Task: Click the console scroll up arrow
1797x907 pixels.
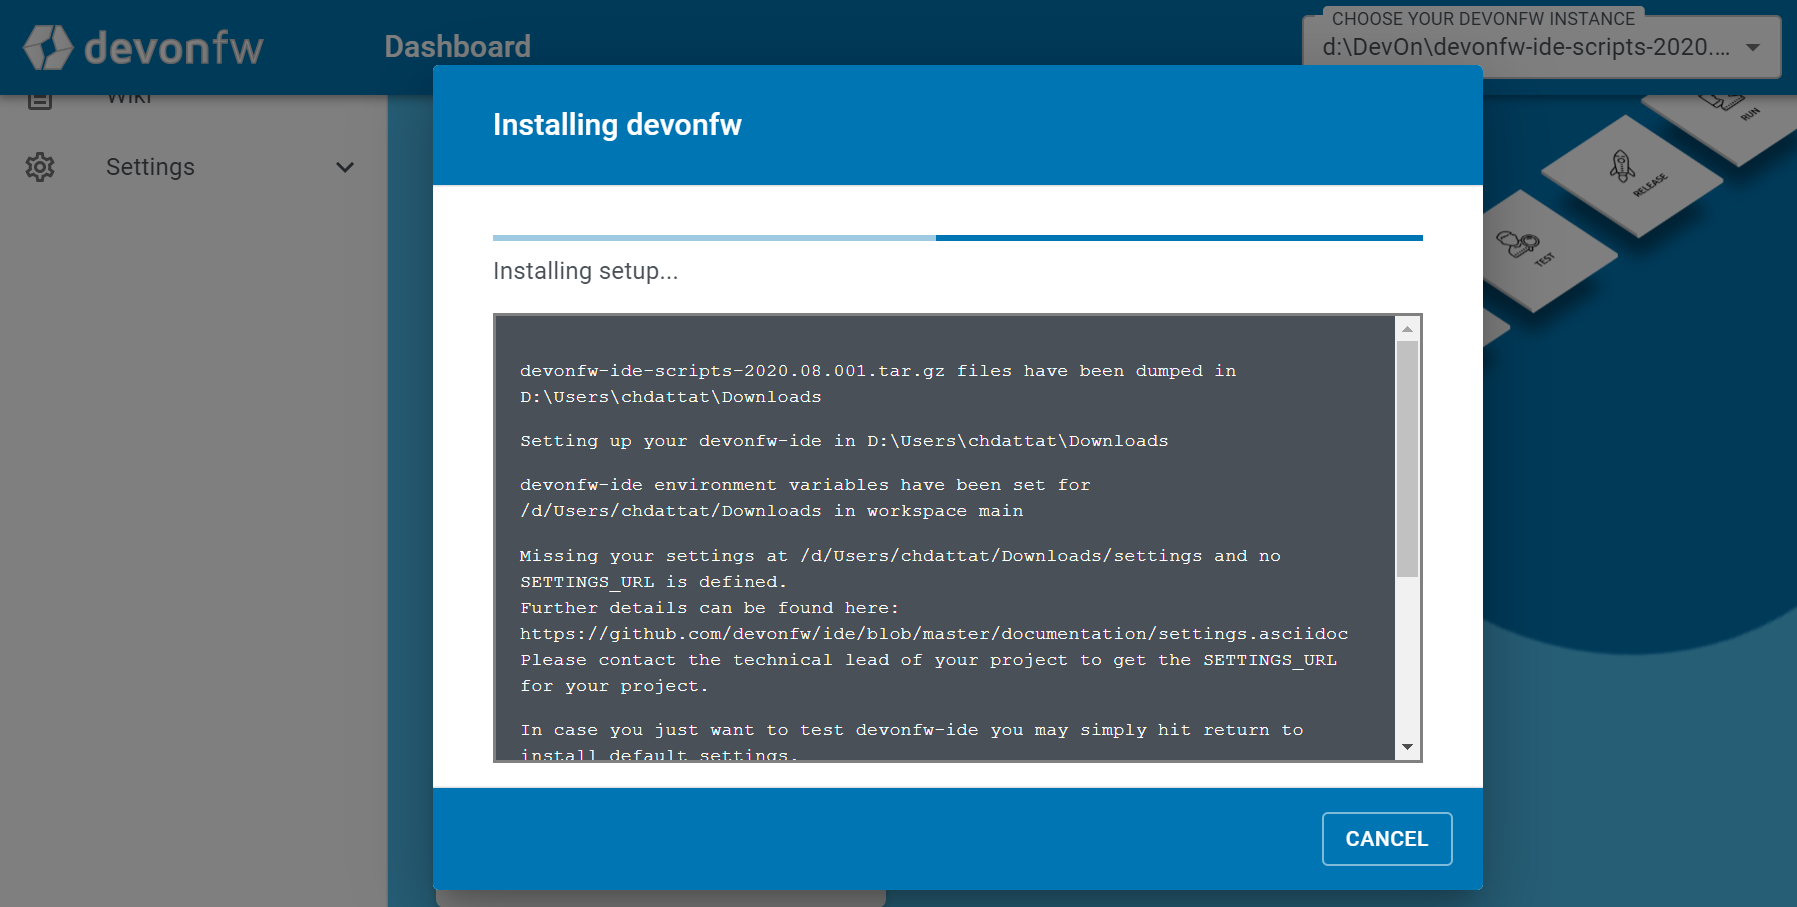Action: [x=1407, y=329]
